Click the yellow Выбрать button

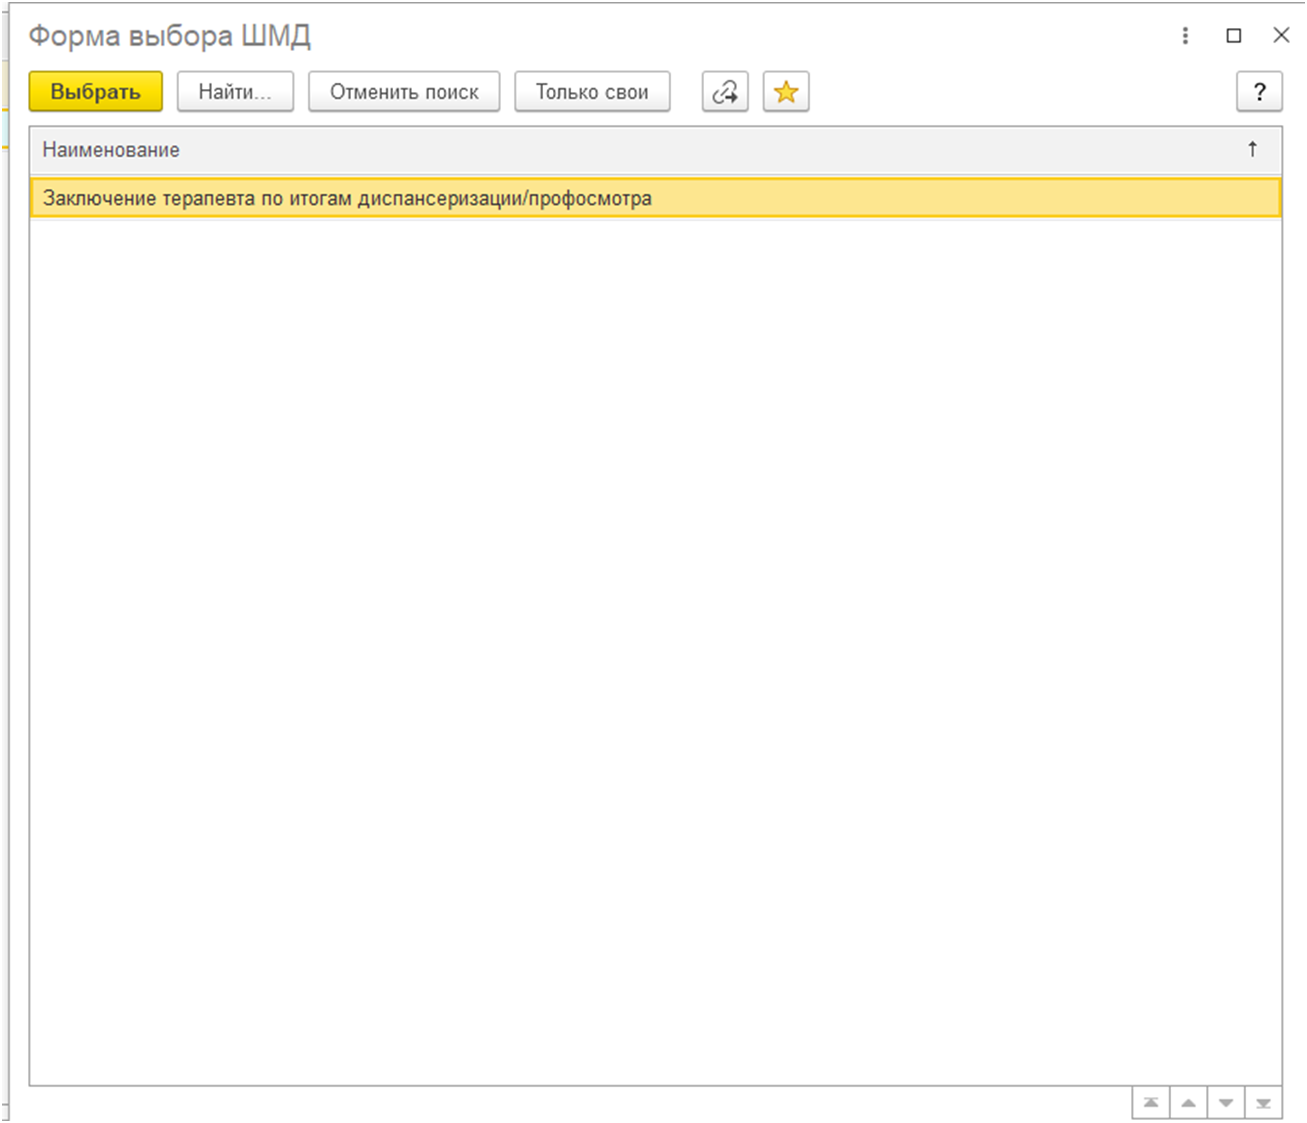click(x=95, y=92)
